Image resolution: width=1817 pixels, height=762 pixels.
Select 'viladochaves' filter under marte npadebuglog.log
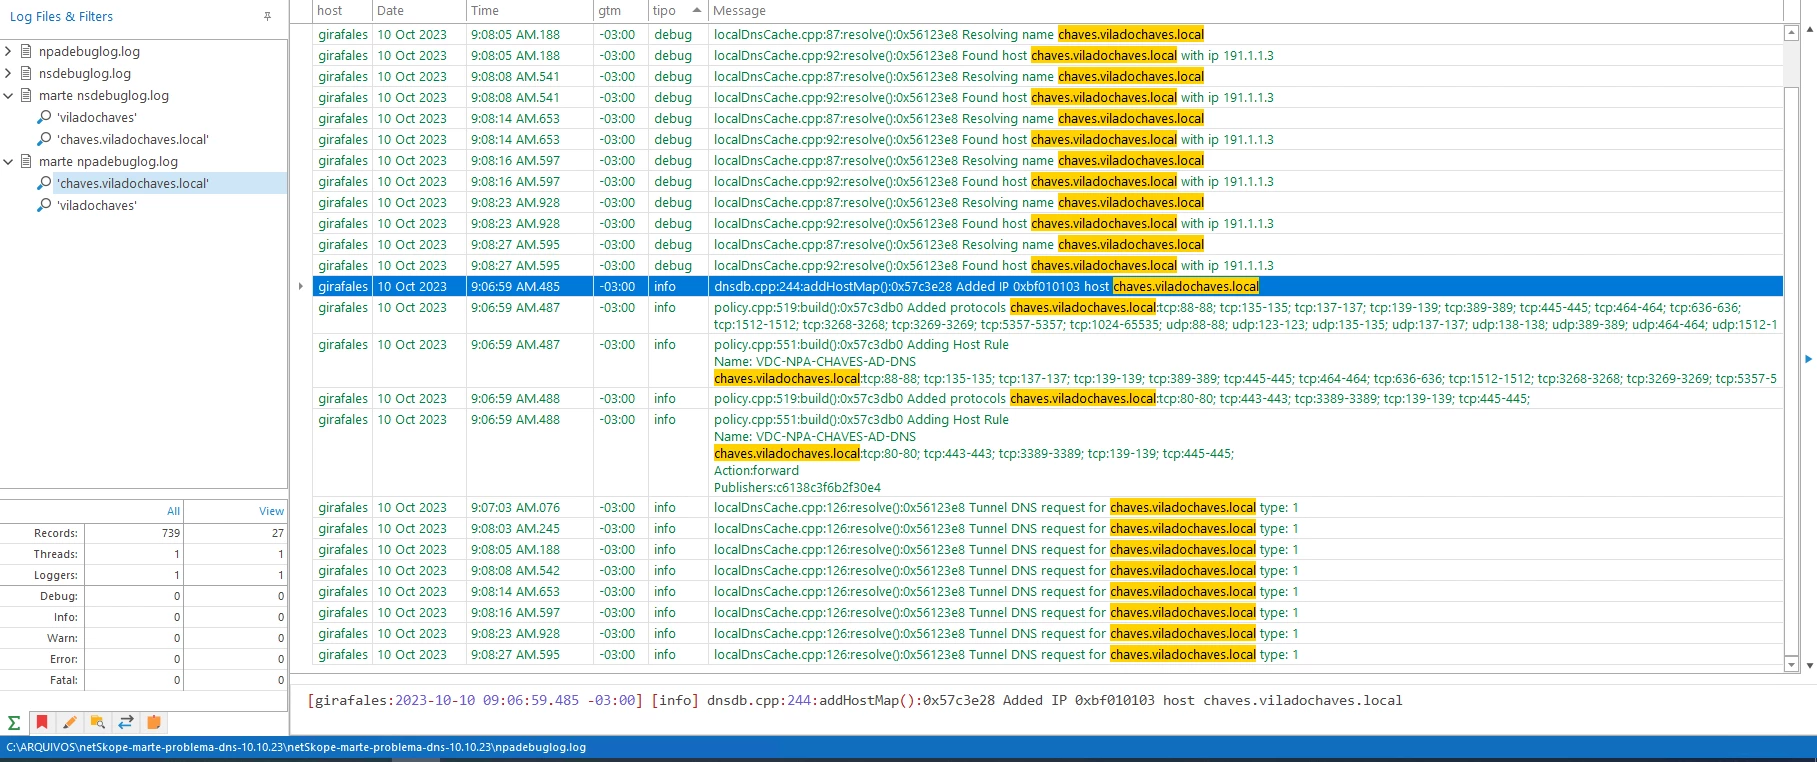(x=97, y=205)
